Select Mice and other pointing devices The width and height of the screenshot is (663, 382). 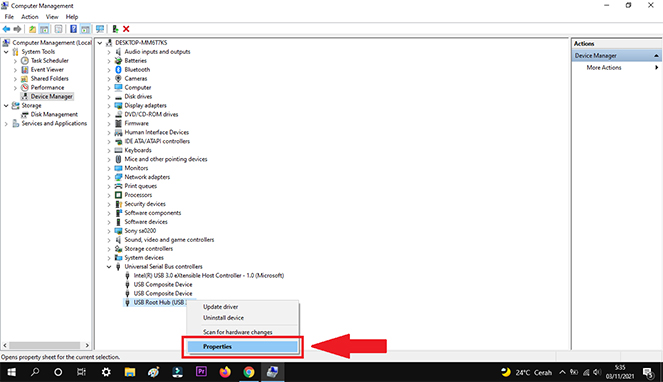pyautogui.click(x=166, y=159)
